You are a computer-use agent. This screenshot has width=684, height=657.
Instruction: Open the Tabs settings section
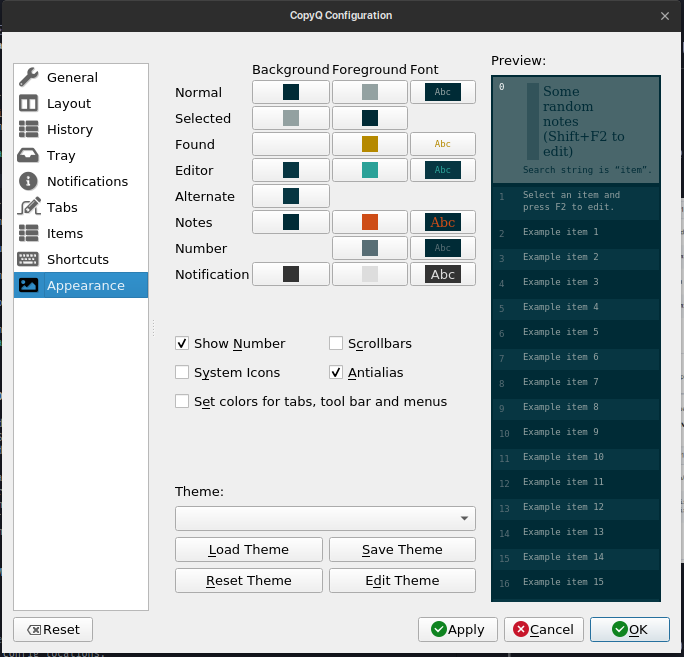coord(81,207)
